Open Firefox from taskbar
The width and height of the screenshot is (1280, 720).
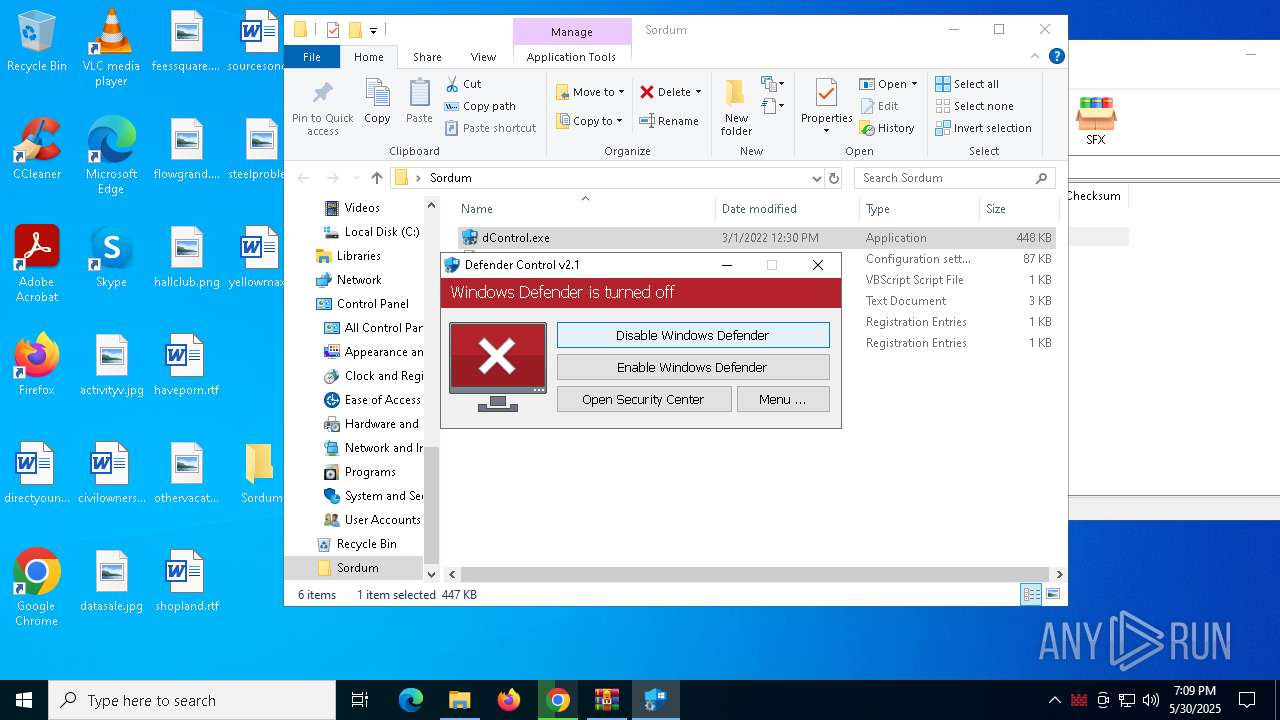(509, 700)
